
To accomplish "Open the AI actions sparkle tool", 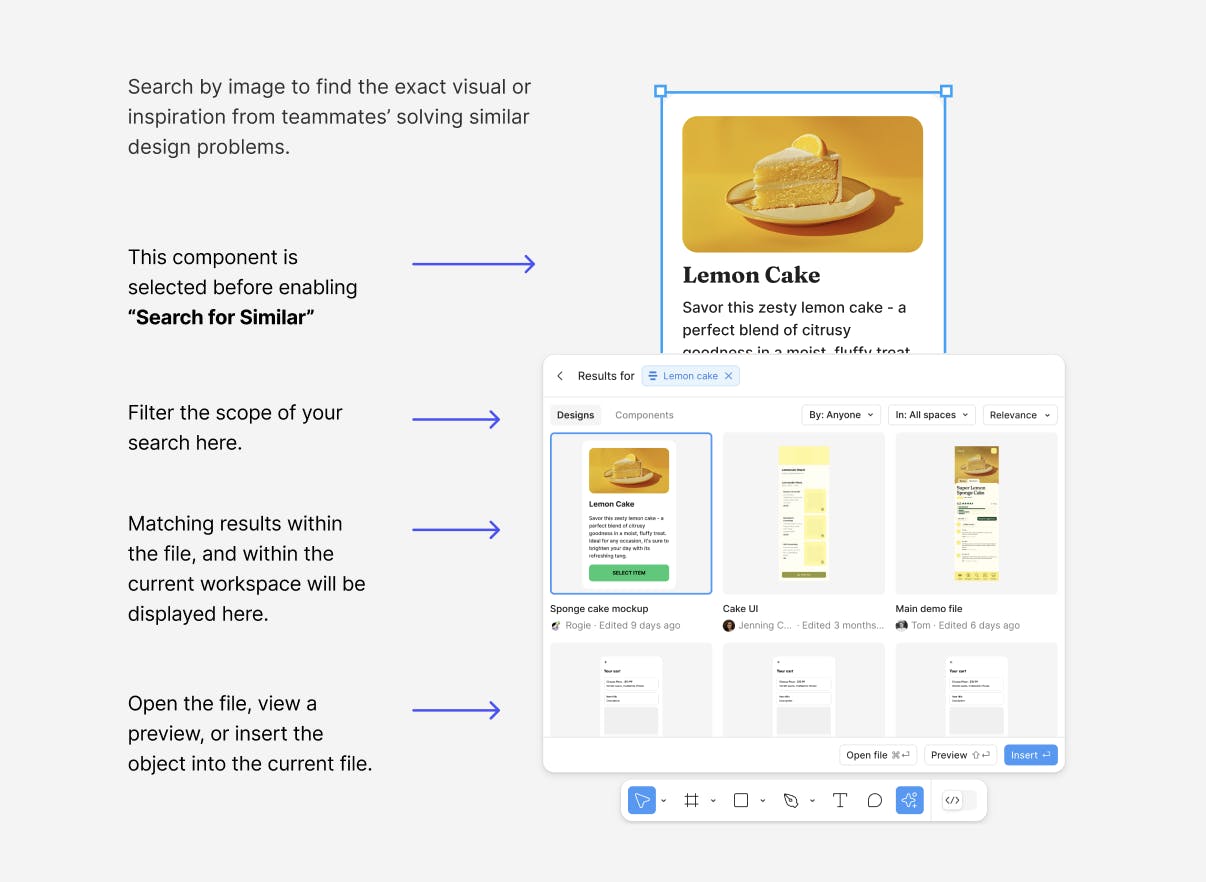I will tap(910, 800).
